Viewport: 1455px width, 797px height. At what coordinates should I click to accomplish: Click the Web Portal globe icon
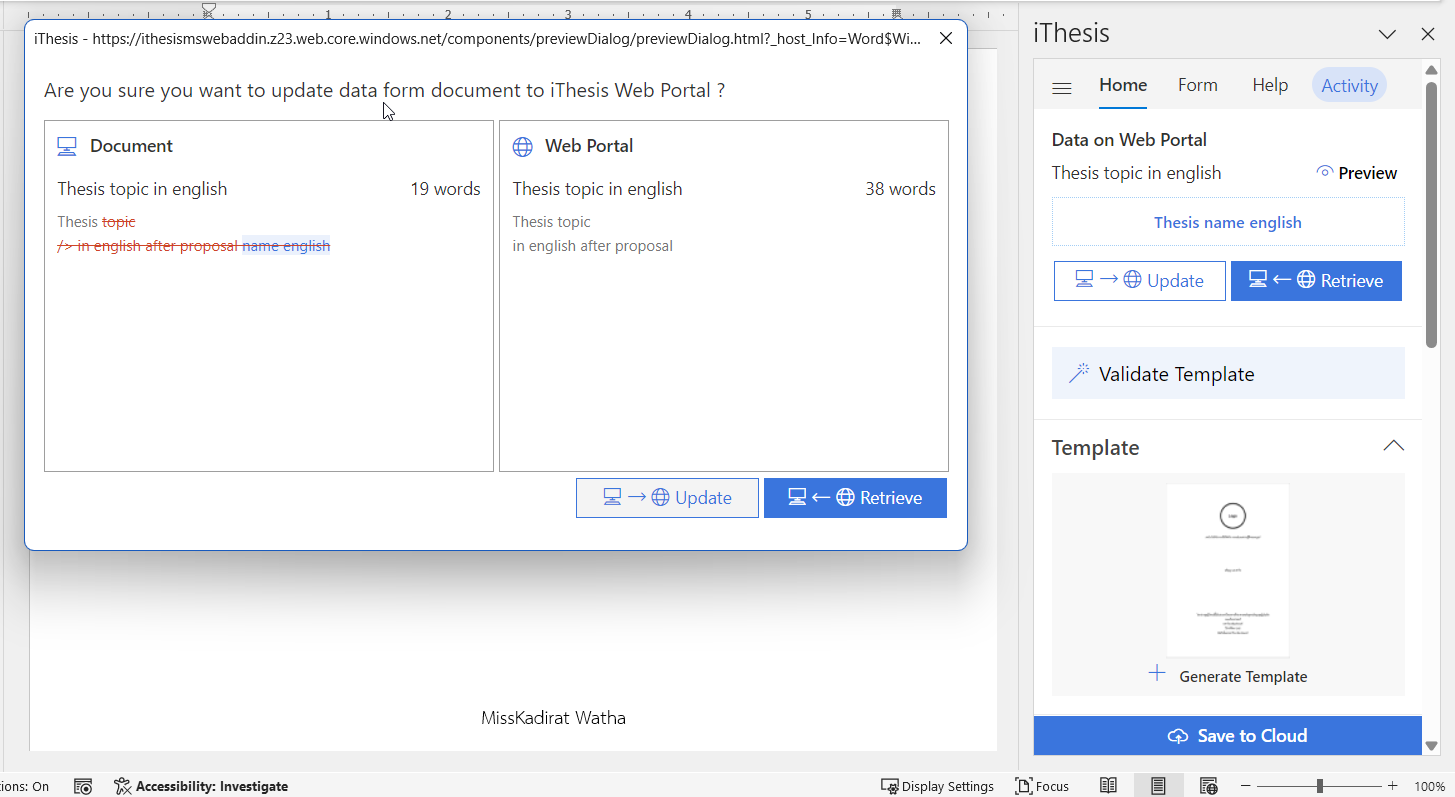522,147
